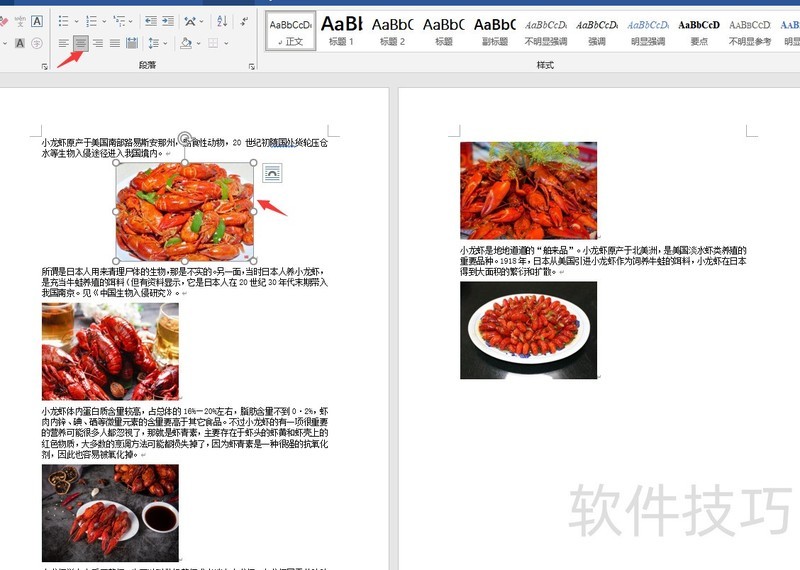
Task: Apply the 不明显参考 style
Action: [x=749, y=31]
